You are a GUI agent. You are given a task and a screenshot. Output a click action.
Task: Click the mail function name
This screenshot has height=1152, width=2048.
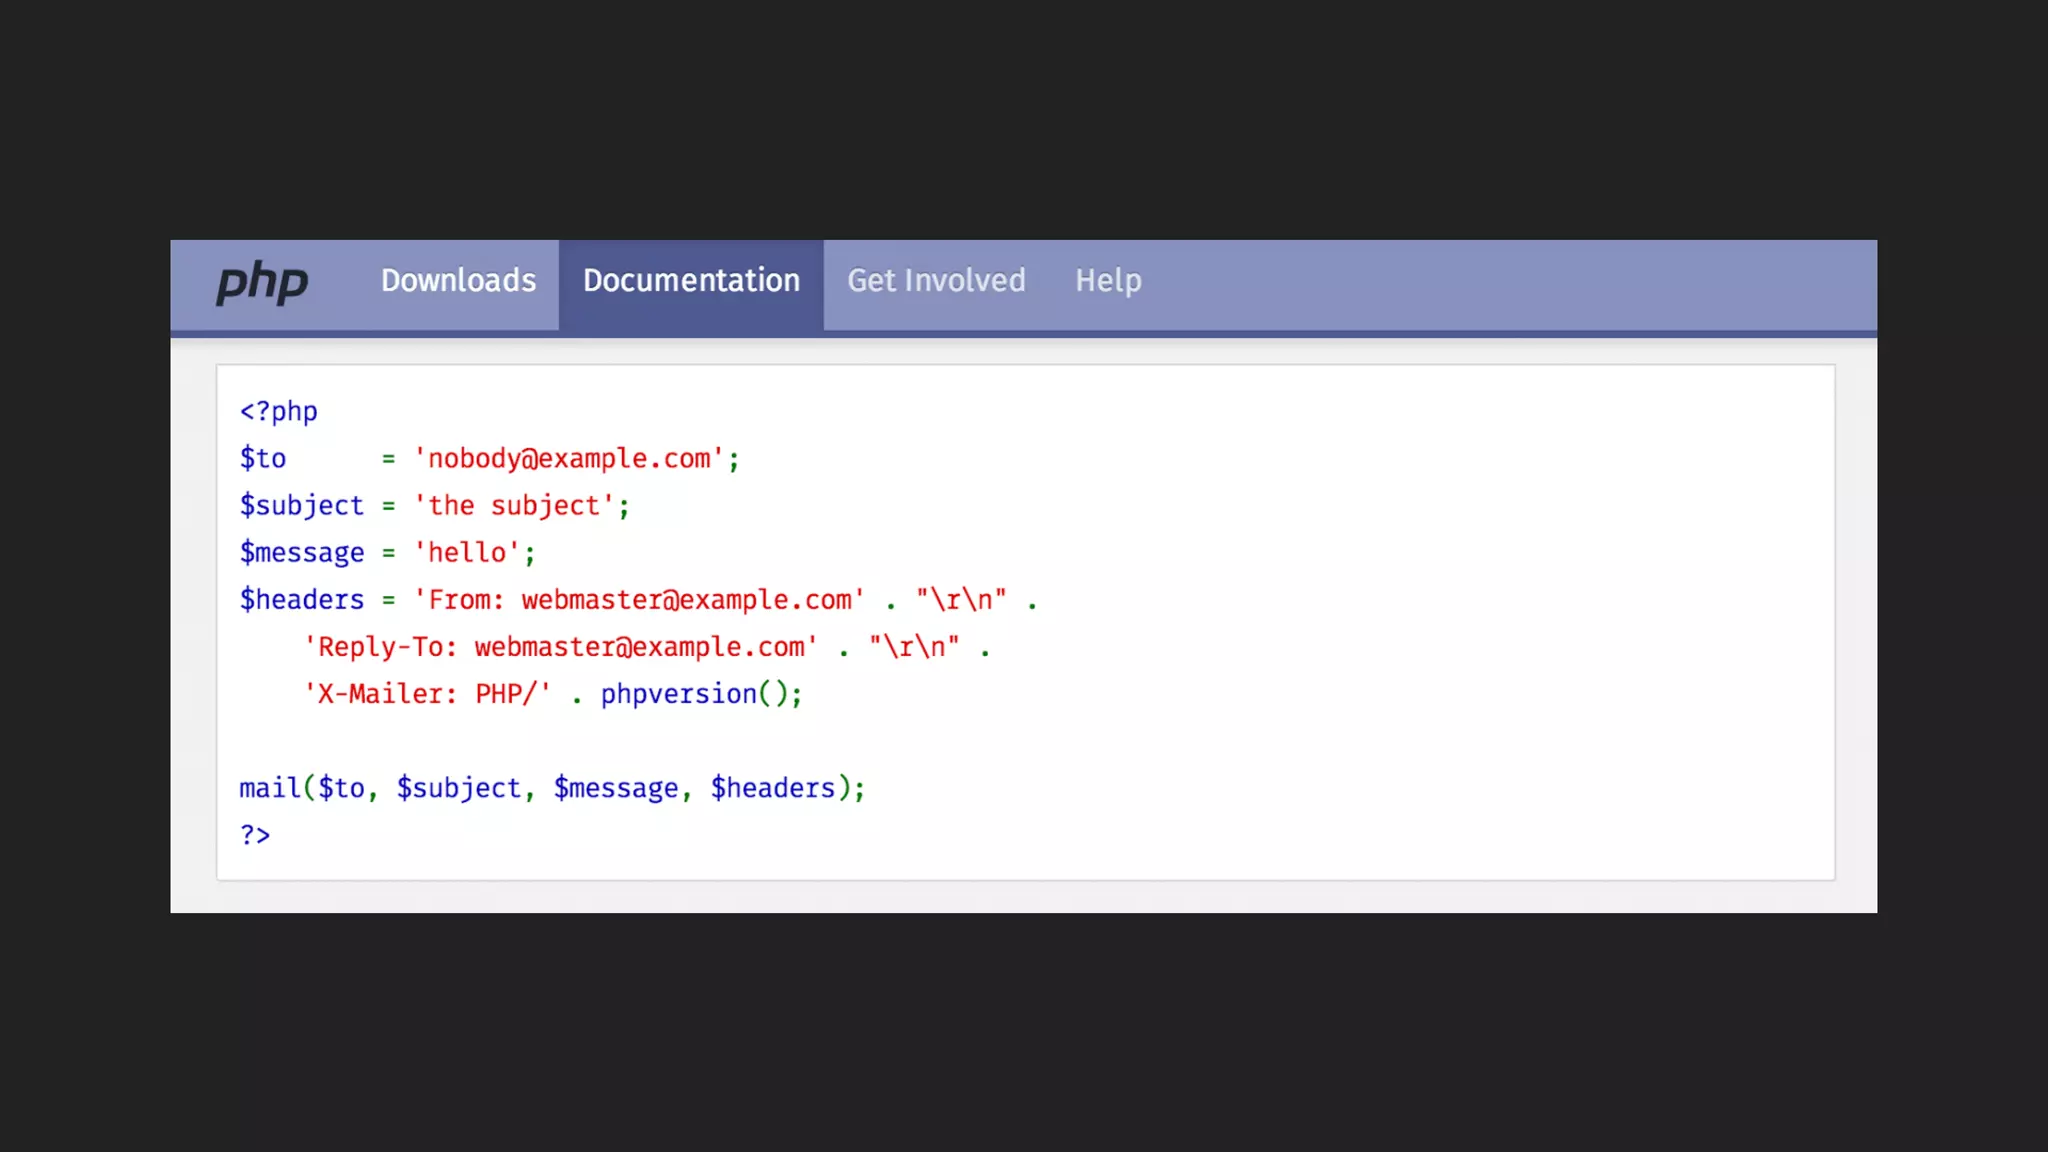coord(269,788)
